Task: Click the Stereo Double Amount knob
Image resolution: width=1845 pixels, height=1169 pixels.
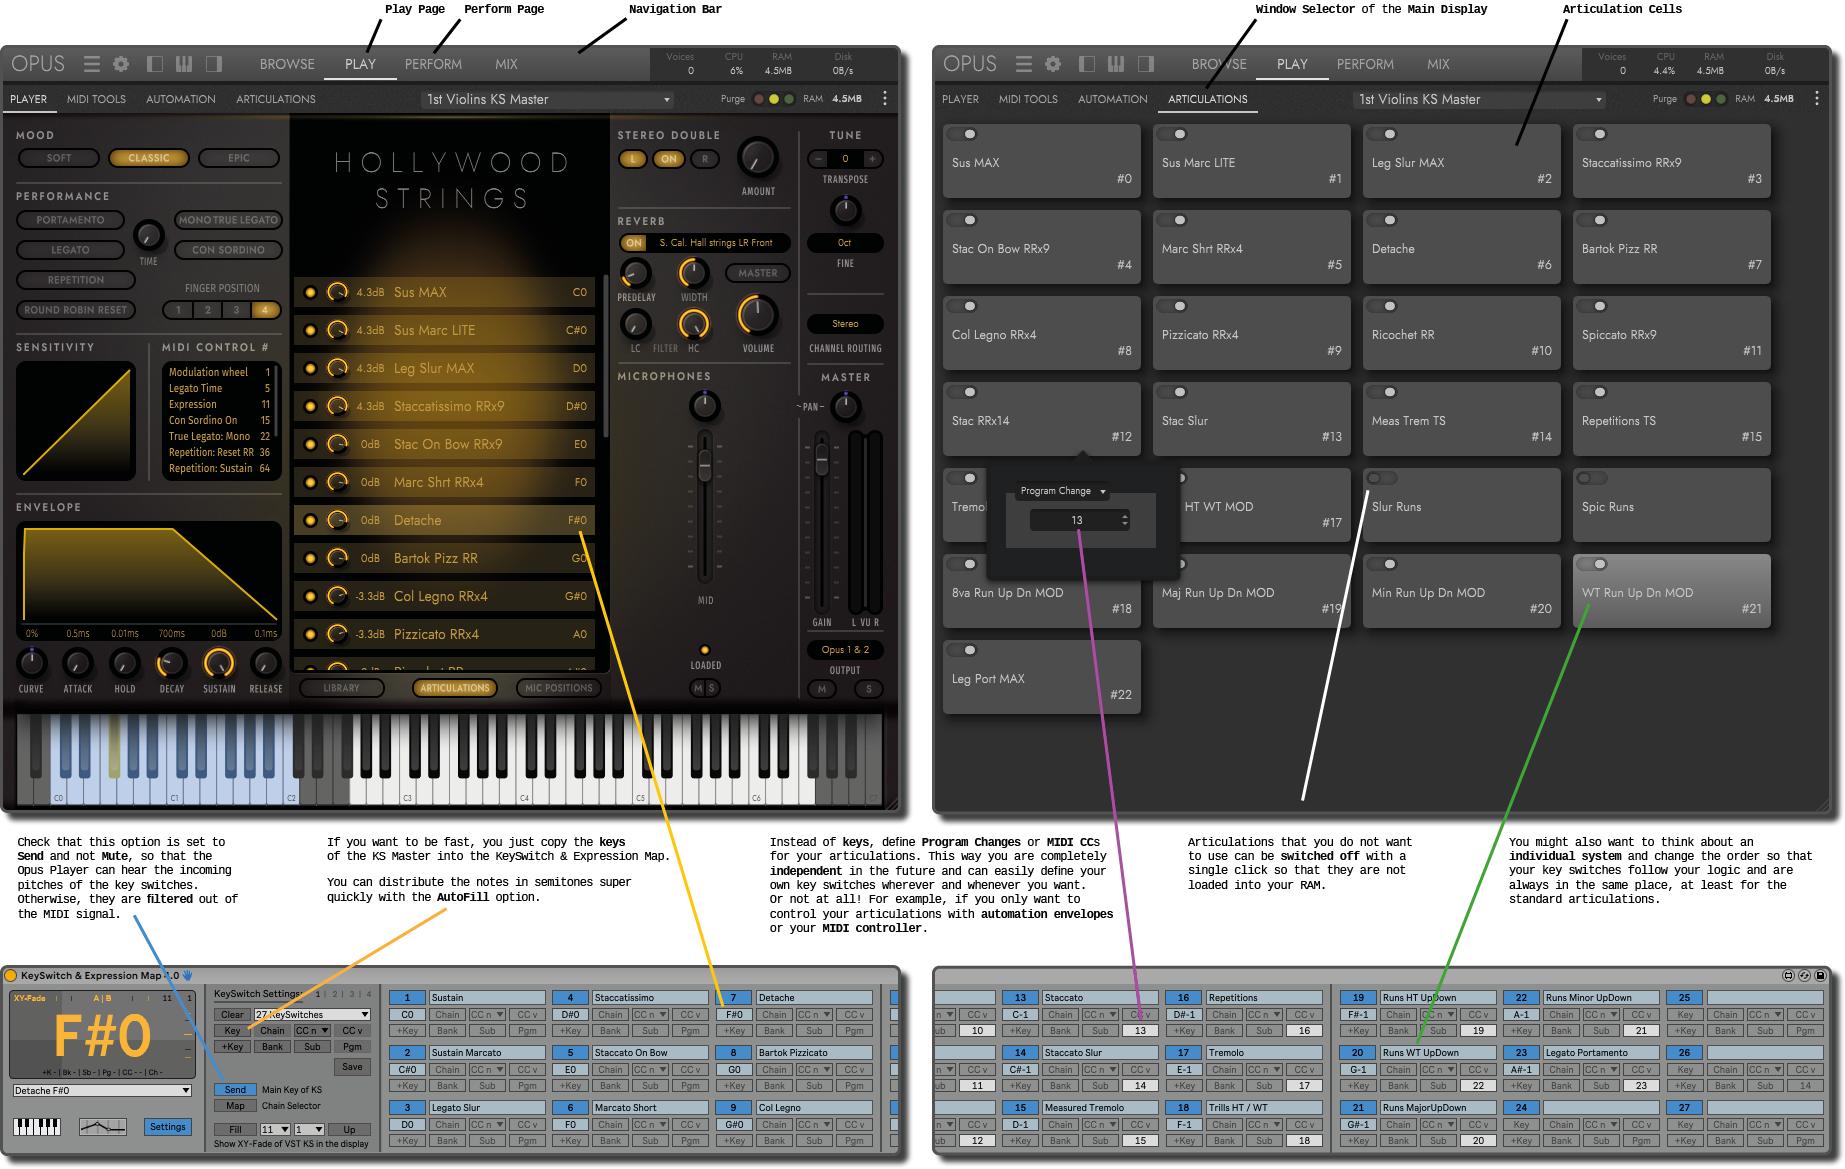Action: pos(758,159)
